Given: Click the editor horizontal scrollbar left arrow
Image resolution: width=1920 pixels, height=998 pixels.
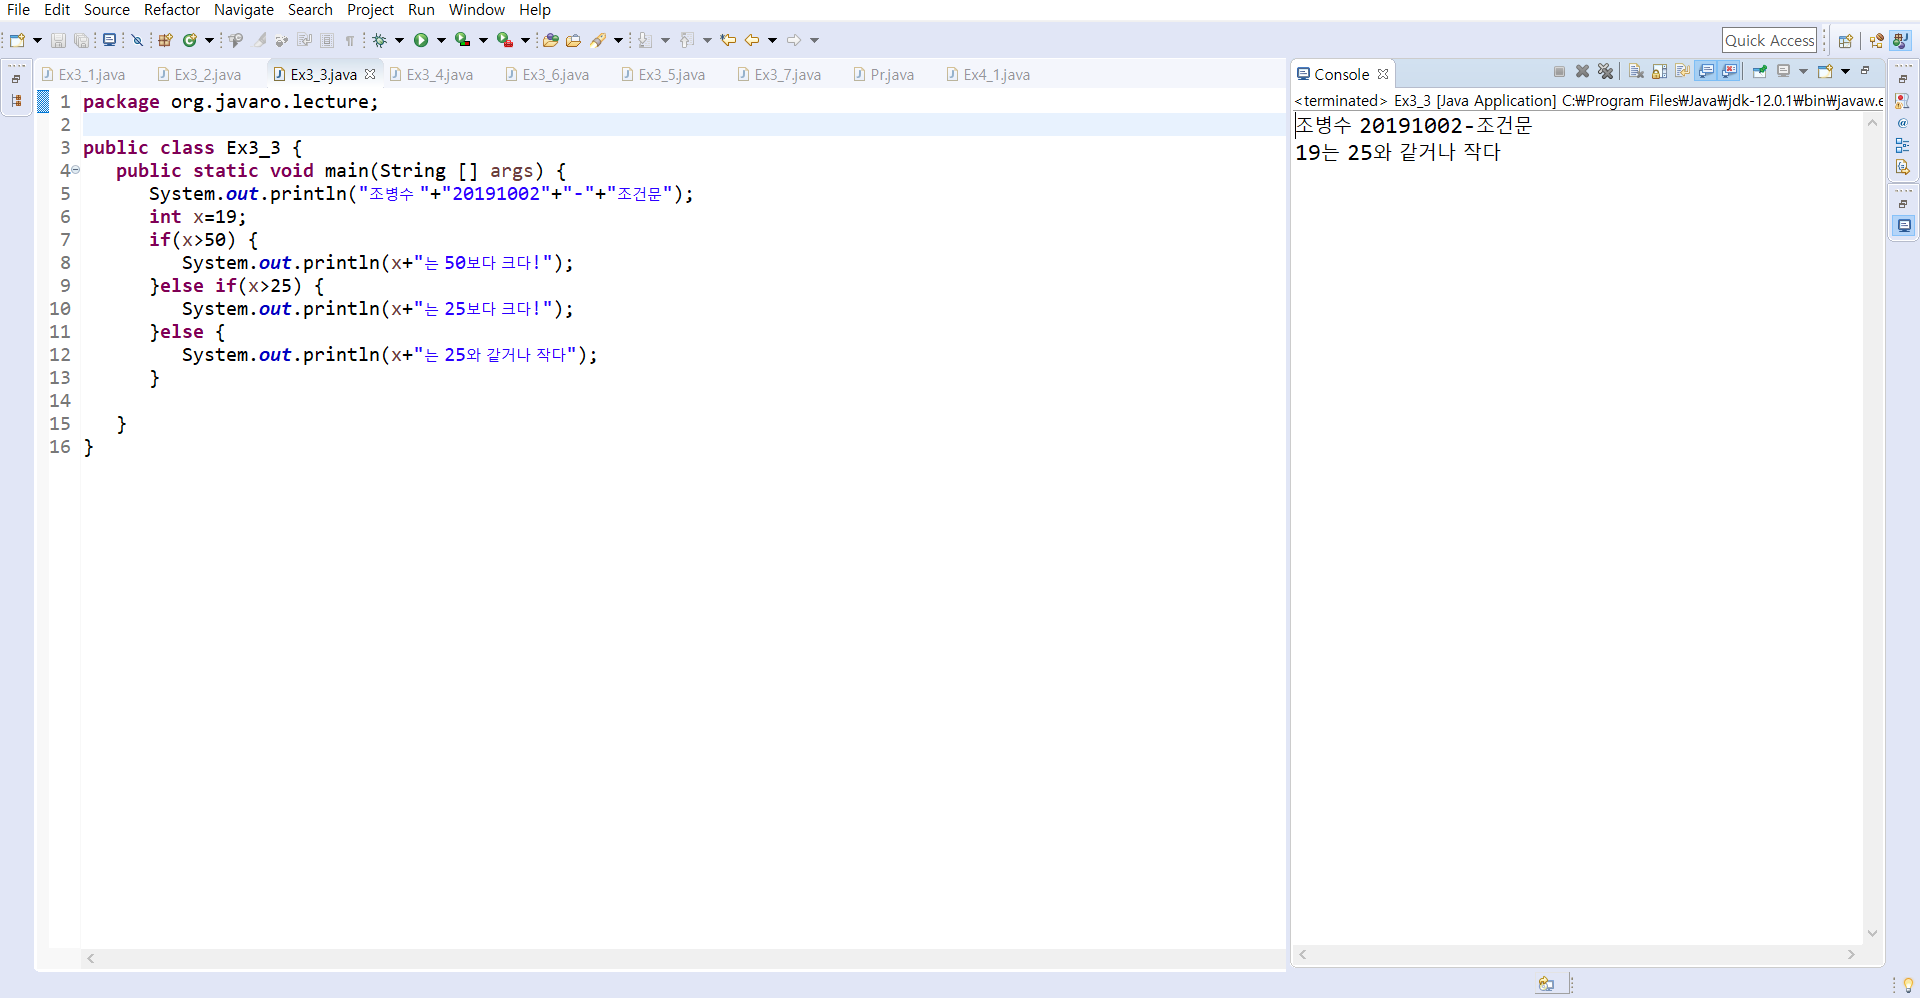Looking at the screenshot, I should tap(91, 958).
